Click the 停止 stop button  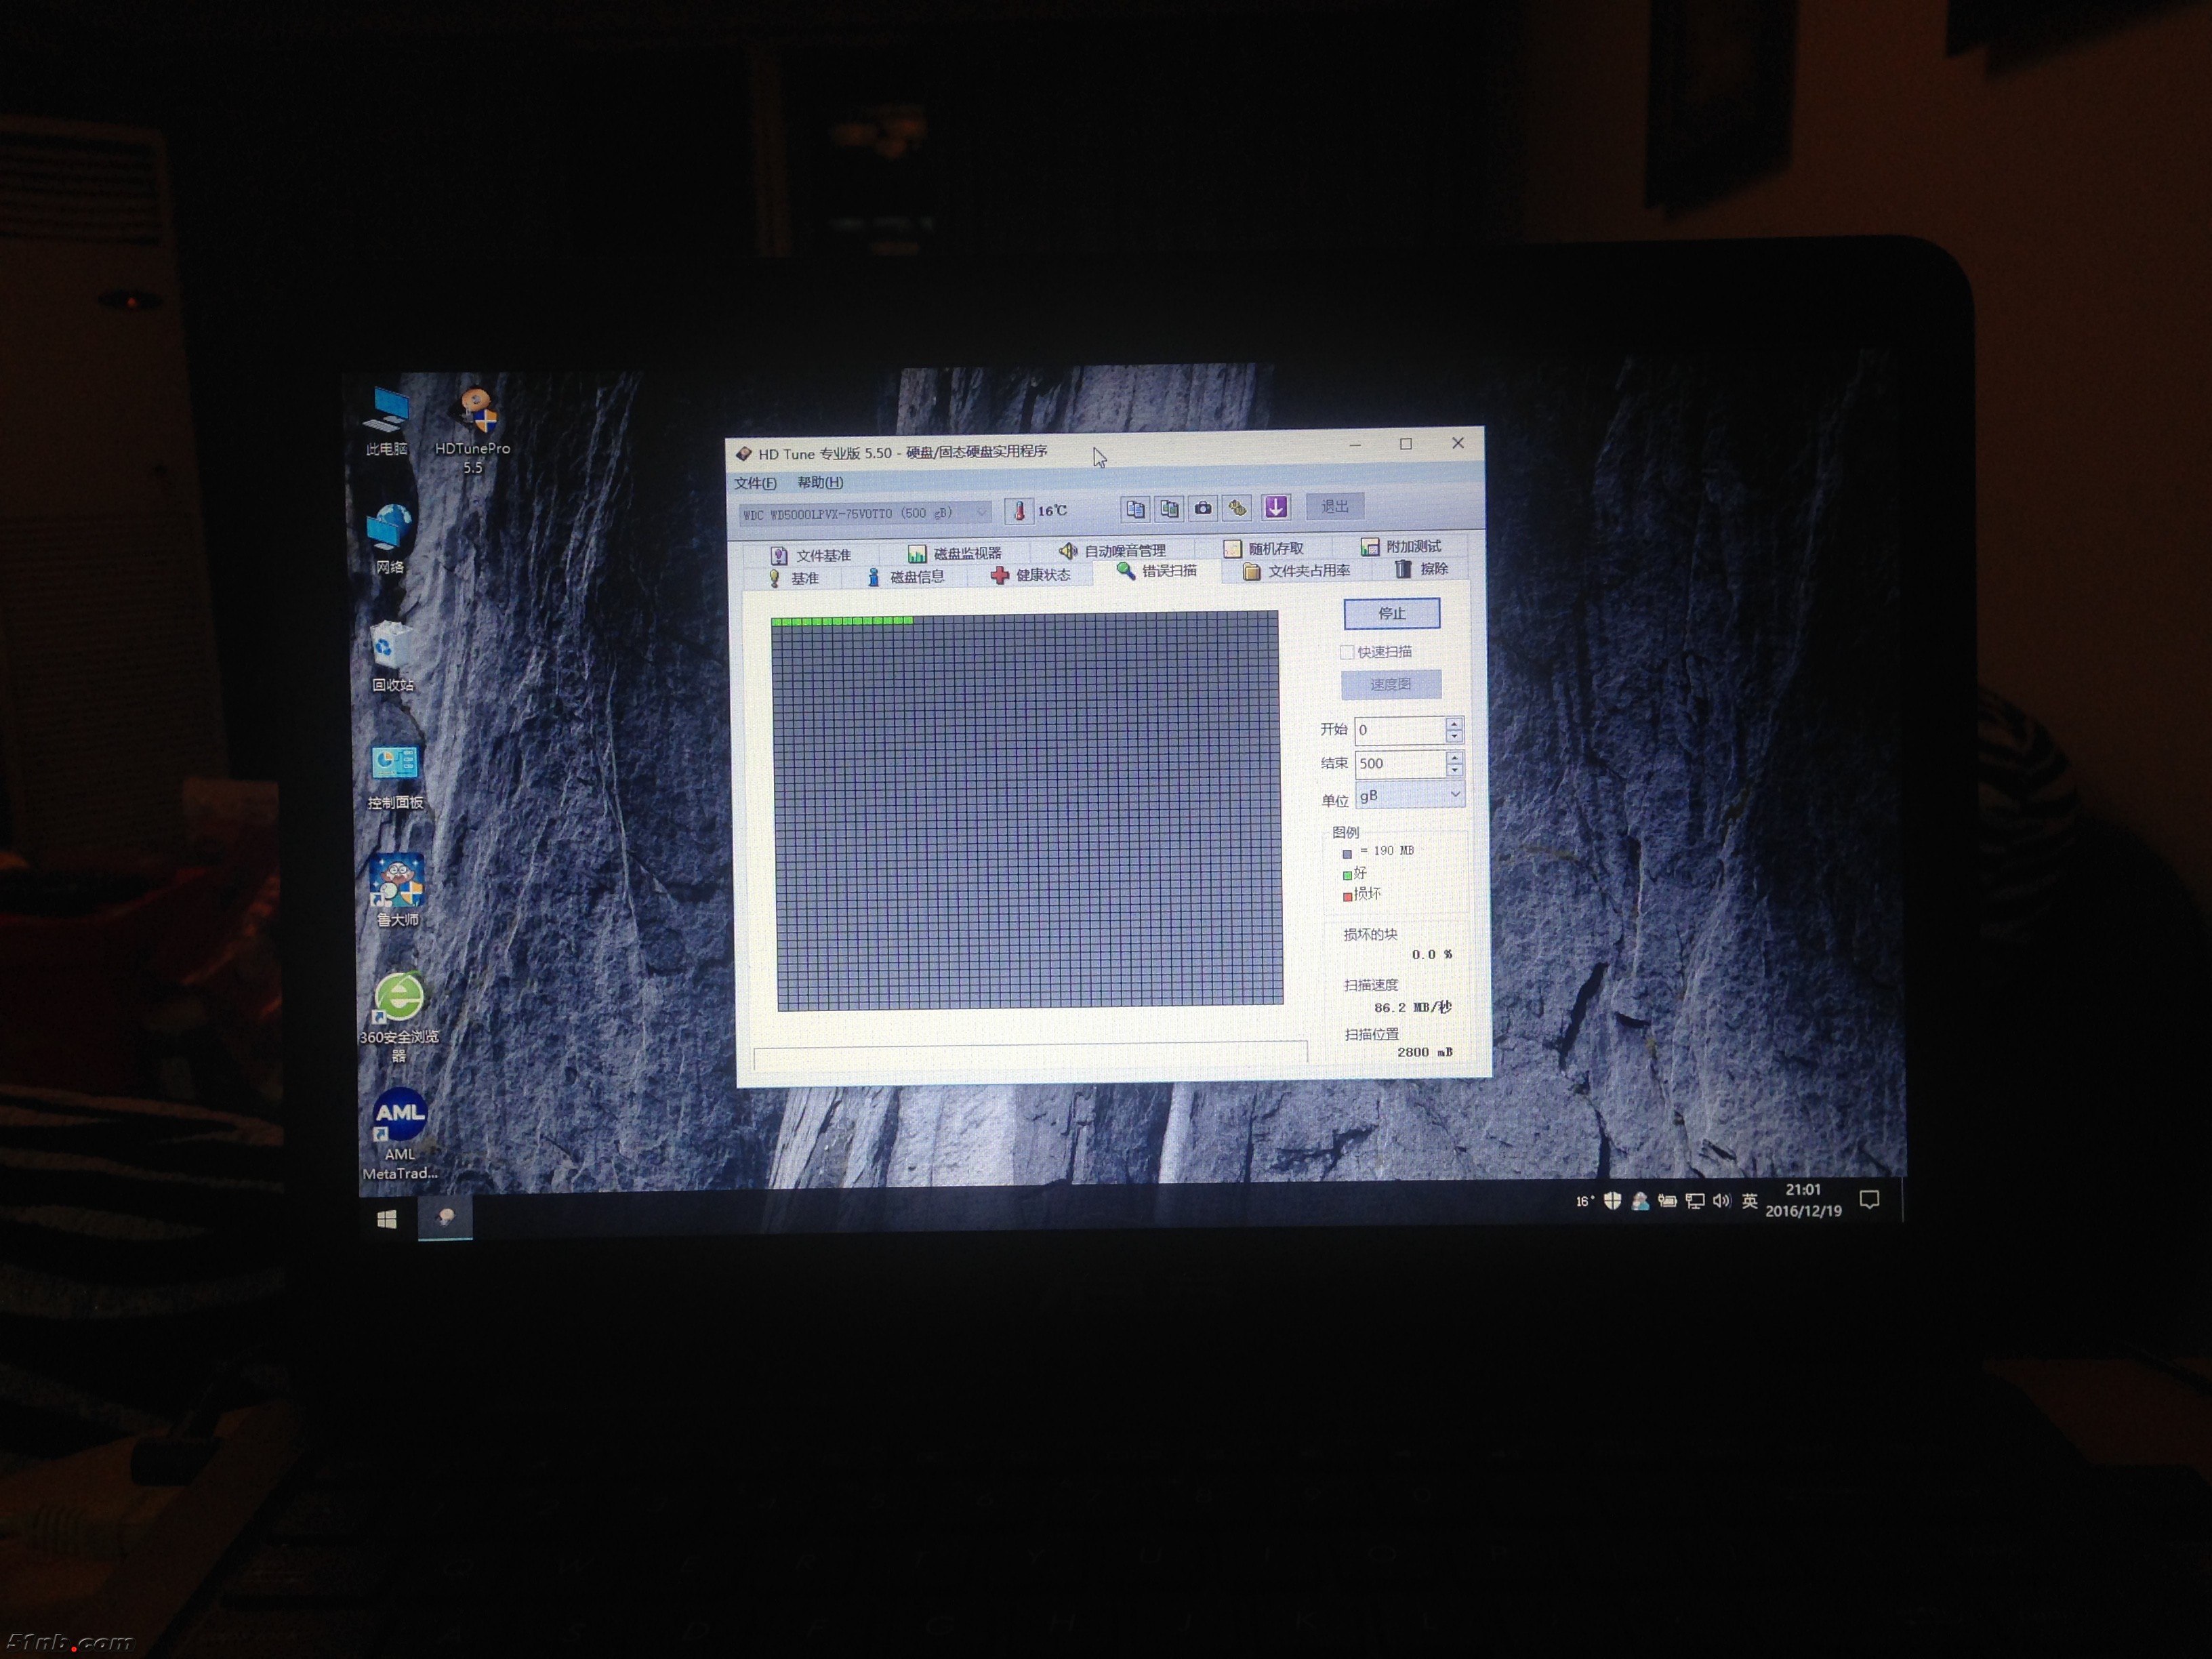click(x=1392, y=613)
